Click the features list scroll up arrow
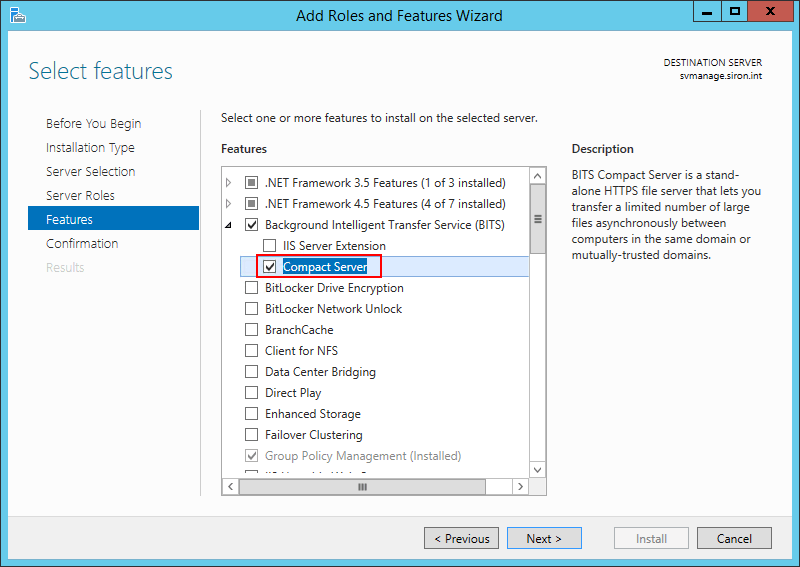The width and height of the screenshot is (800, 567). tap(537, 176)
